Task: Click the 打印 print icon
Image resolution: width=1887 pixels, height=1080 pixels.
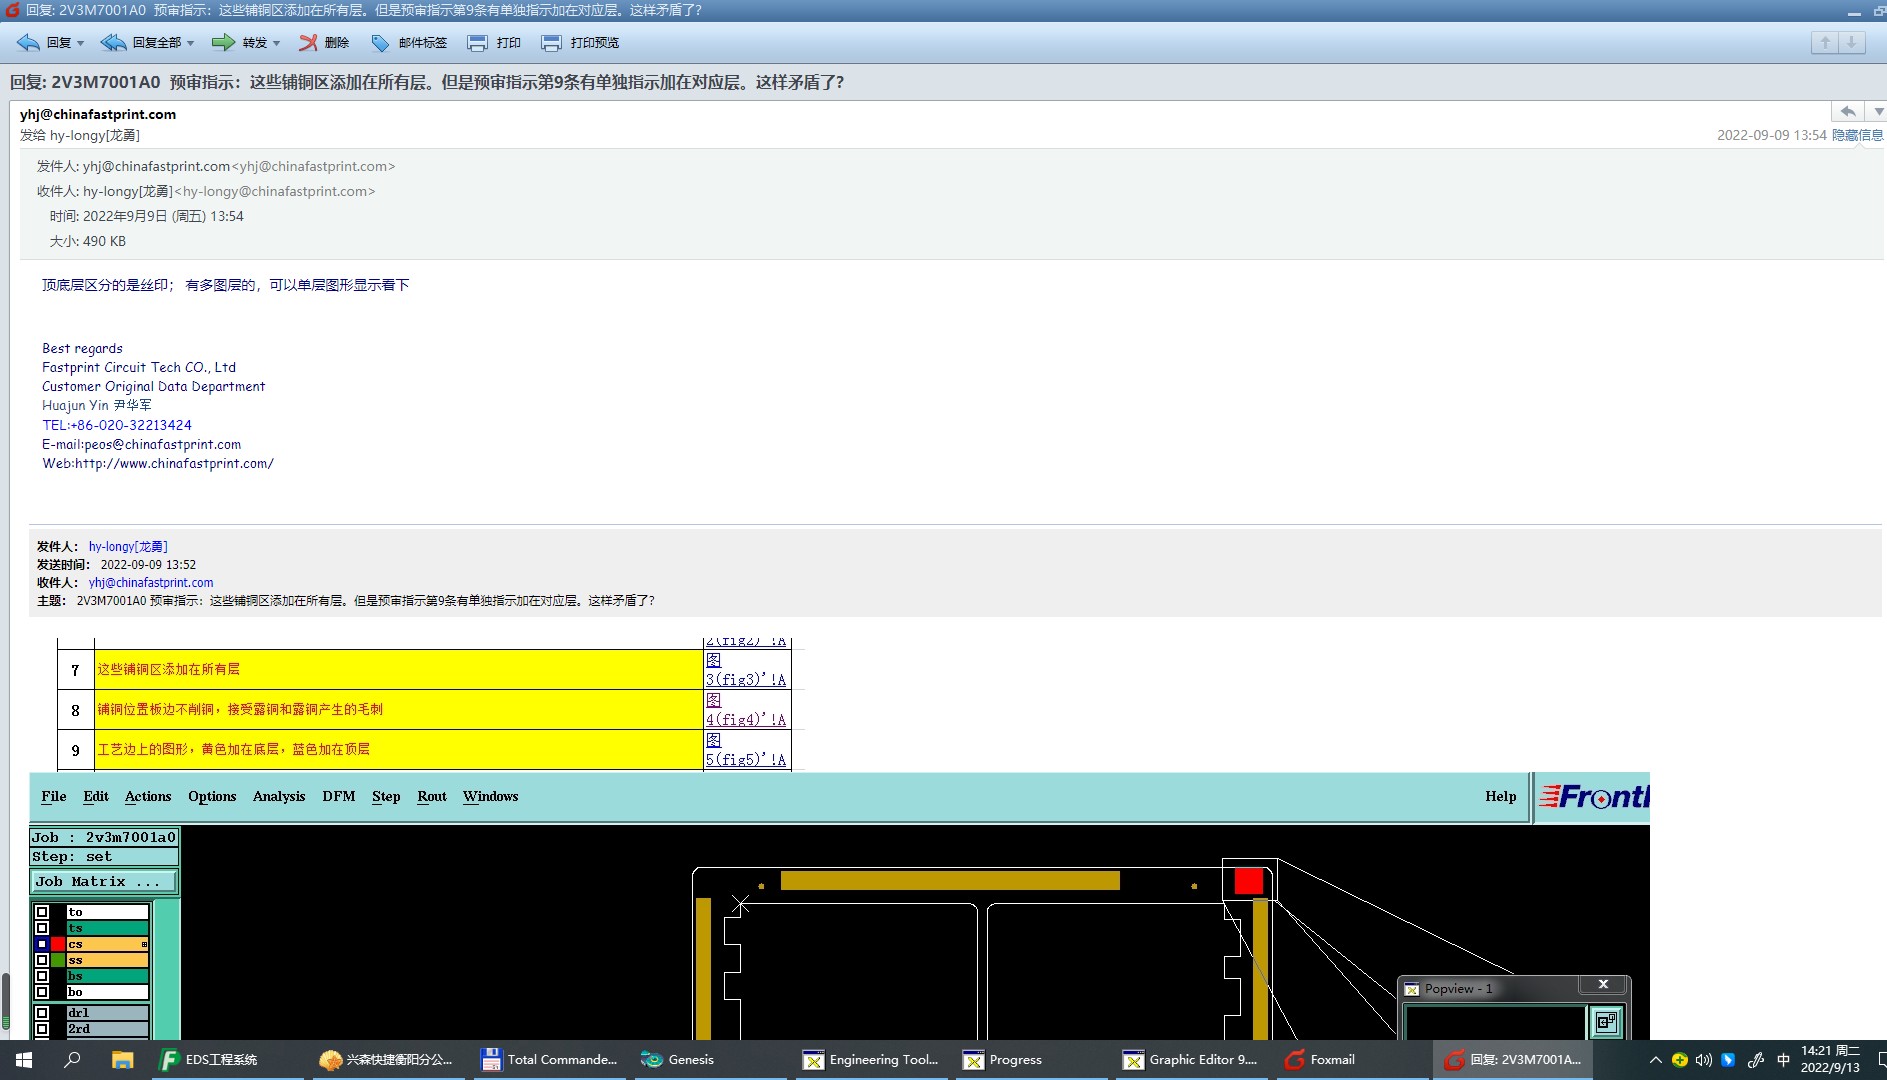Action: tap(477, 43)
